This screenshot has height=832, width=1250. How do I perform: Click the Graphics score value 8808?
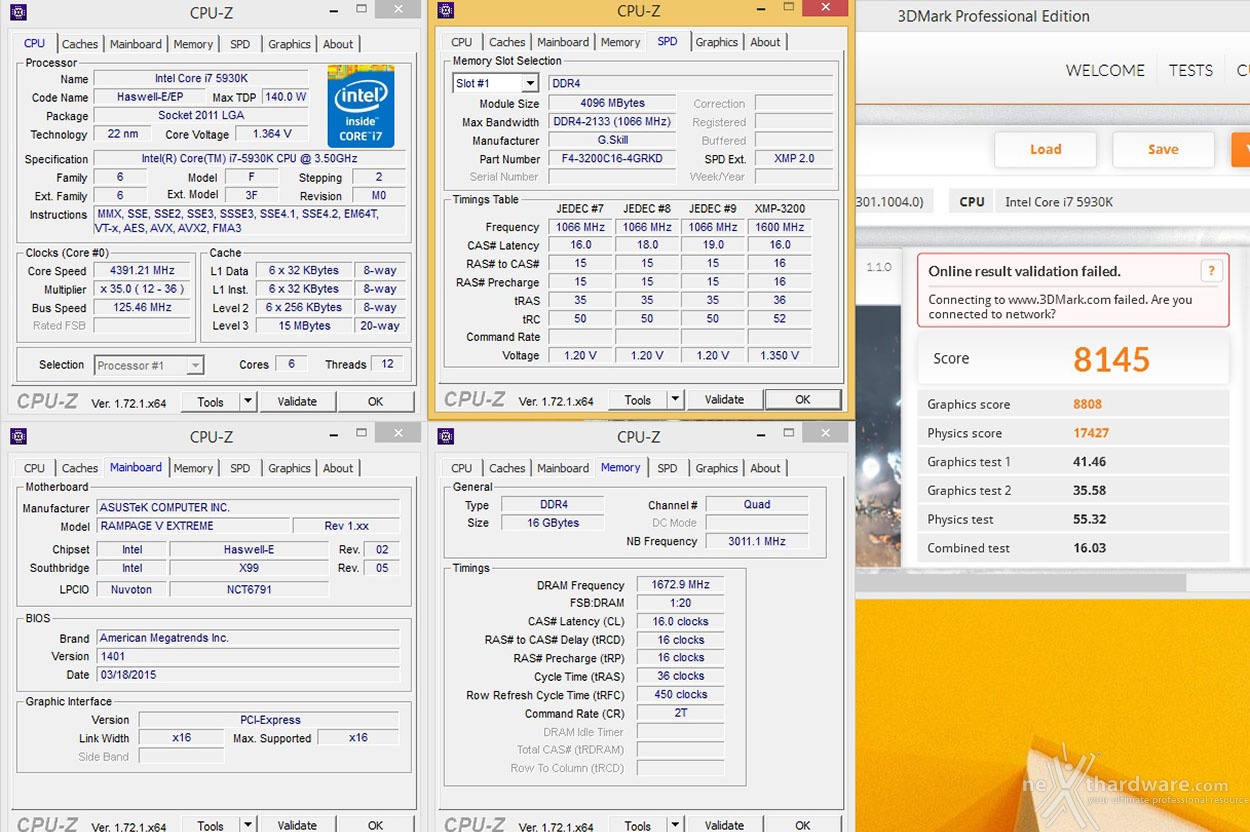1087,405
